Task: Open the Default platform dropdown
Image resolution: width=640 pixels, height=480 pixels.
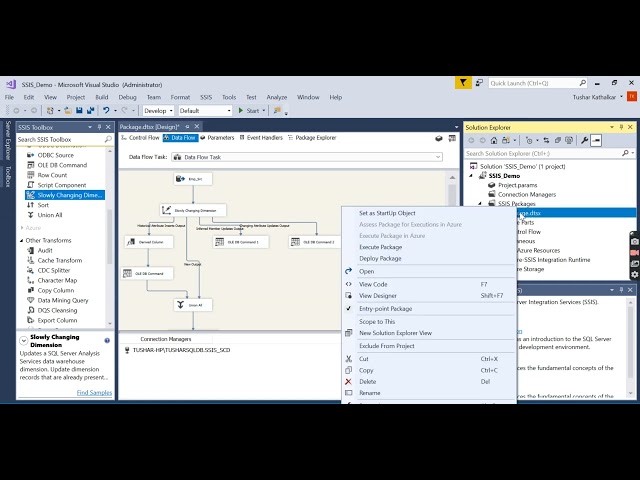Action: (x=229, y=111)
